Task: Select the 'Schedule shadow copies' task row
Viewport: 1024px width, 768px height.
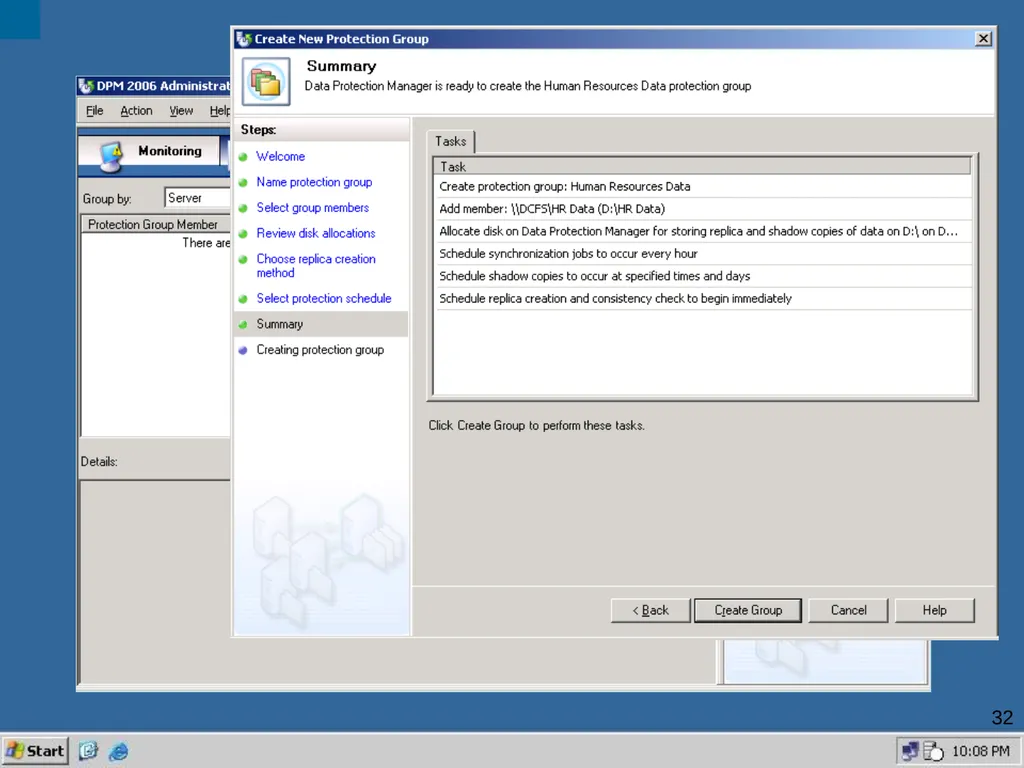Action: tap(703, 276)
